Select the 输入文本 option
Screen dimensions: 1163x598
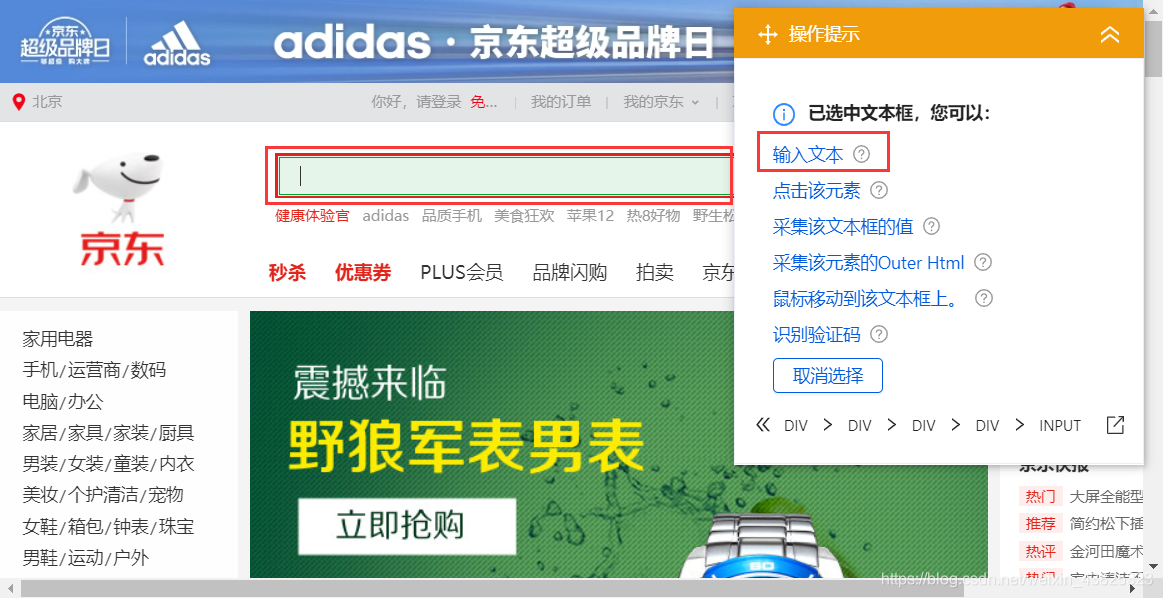pyautogui.click(x=808, y=155)
